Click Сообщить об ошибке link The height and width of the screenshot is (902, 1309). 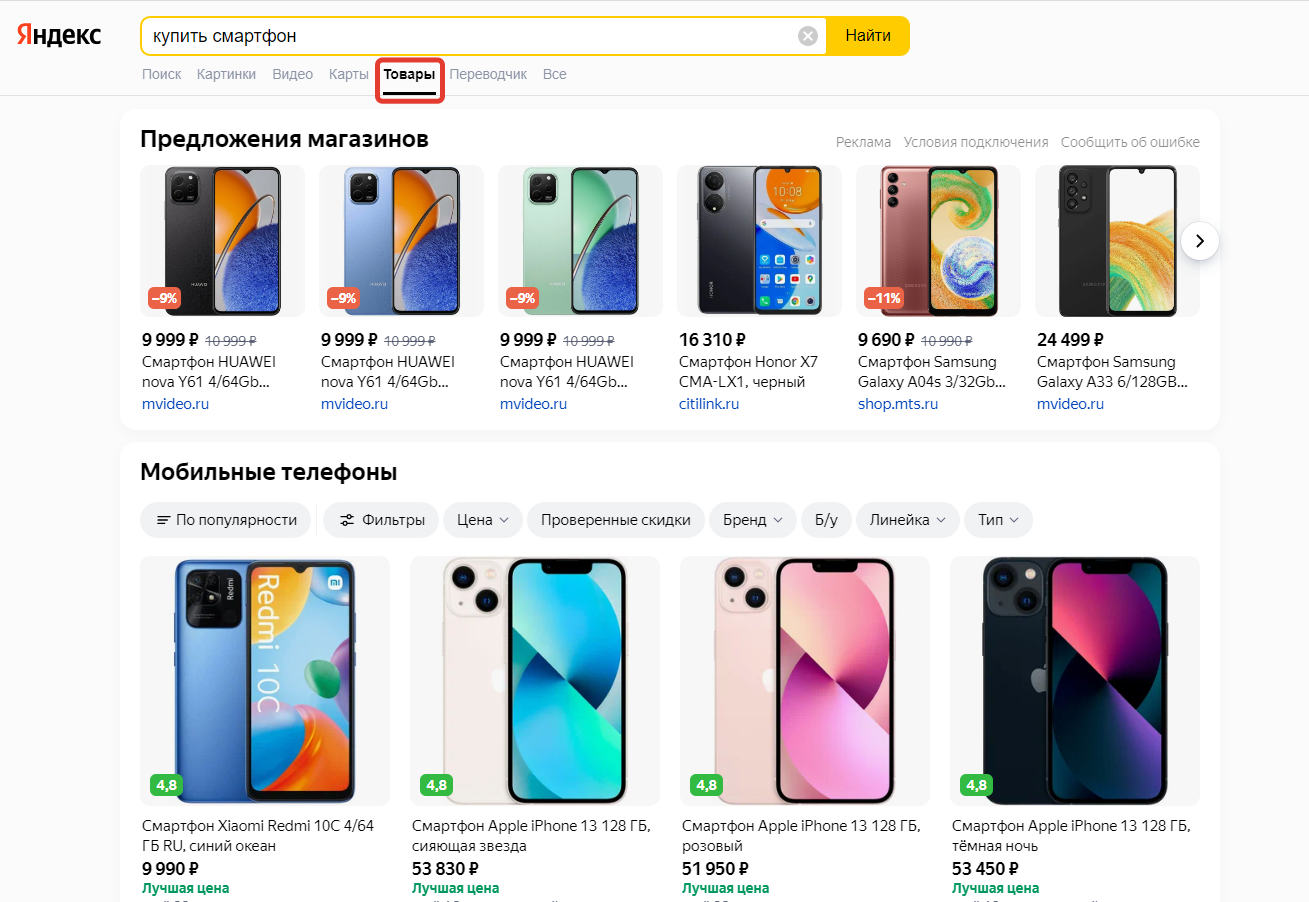point(1130,142)
